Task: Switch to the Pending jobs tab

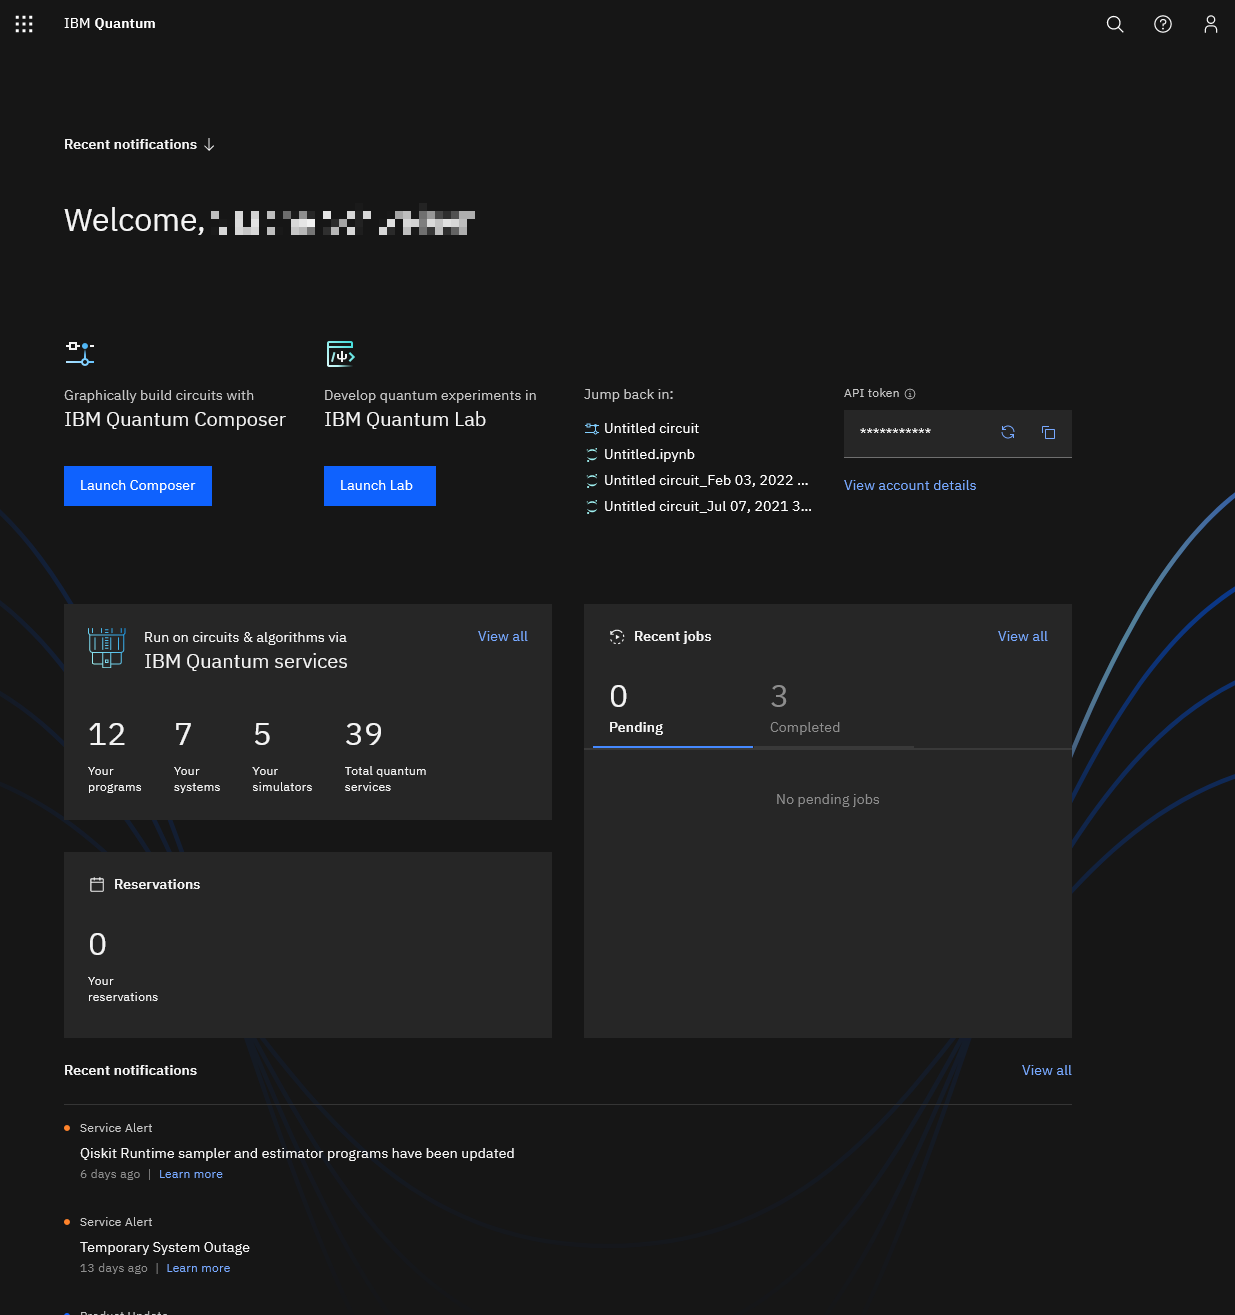Action: click(673, 710)
